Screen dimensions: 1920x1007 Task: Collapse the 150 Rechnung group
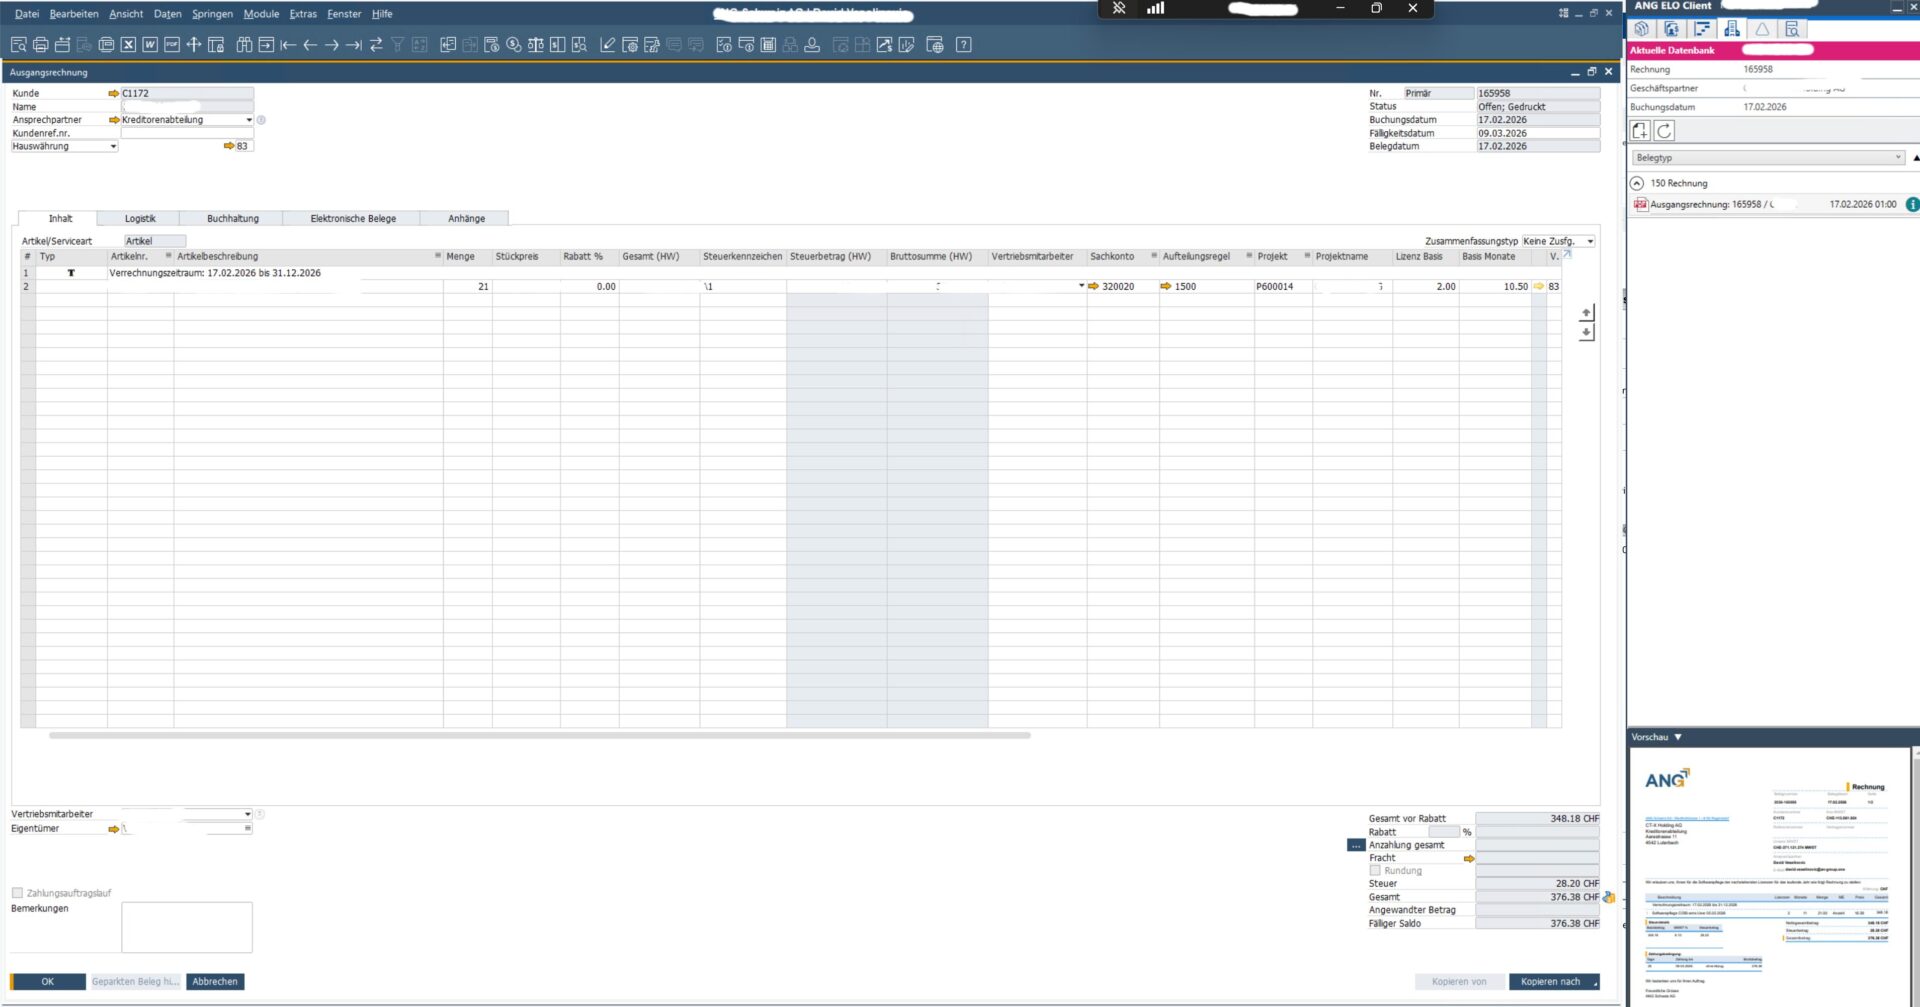[x=1637, y=184]
